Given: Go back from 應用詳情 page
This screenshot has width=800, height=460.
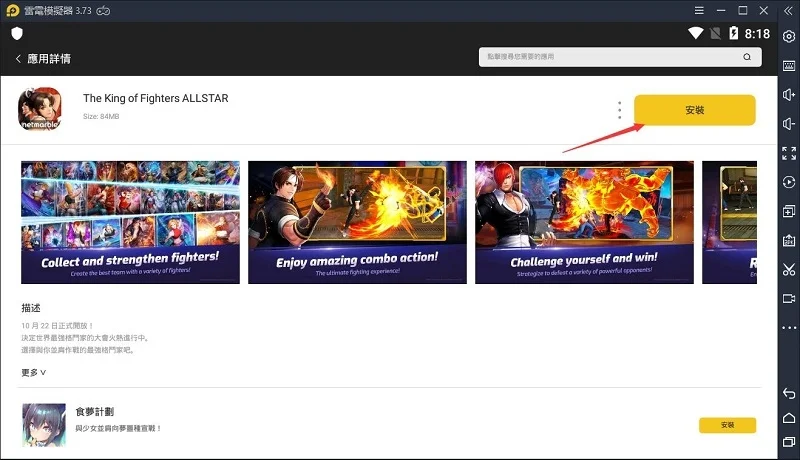Looking at the screenshot, I should point(18,59).
